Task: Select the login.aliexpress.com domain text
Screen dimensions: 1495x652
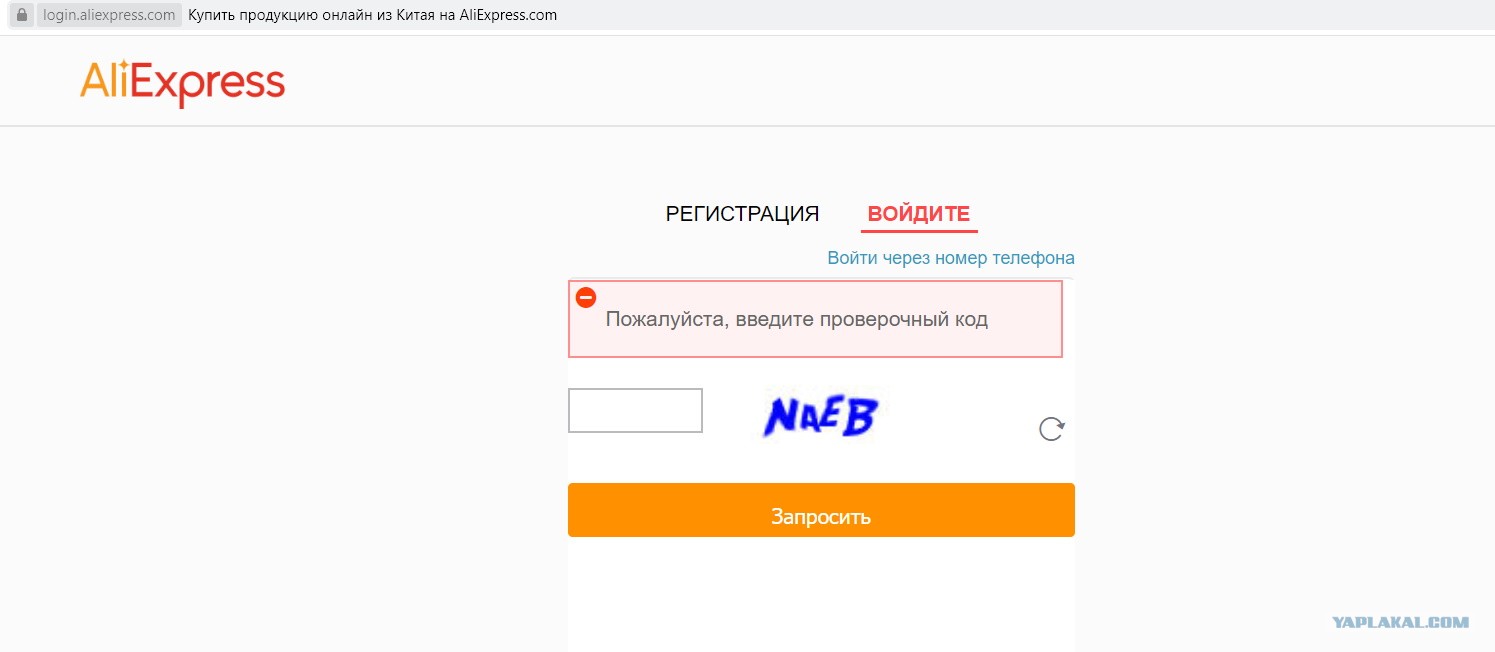Action: point(109,16)
